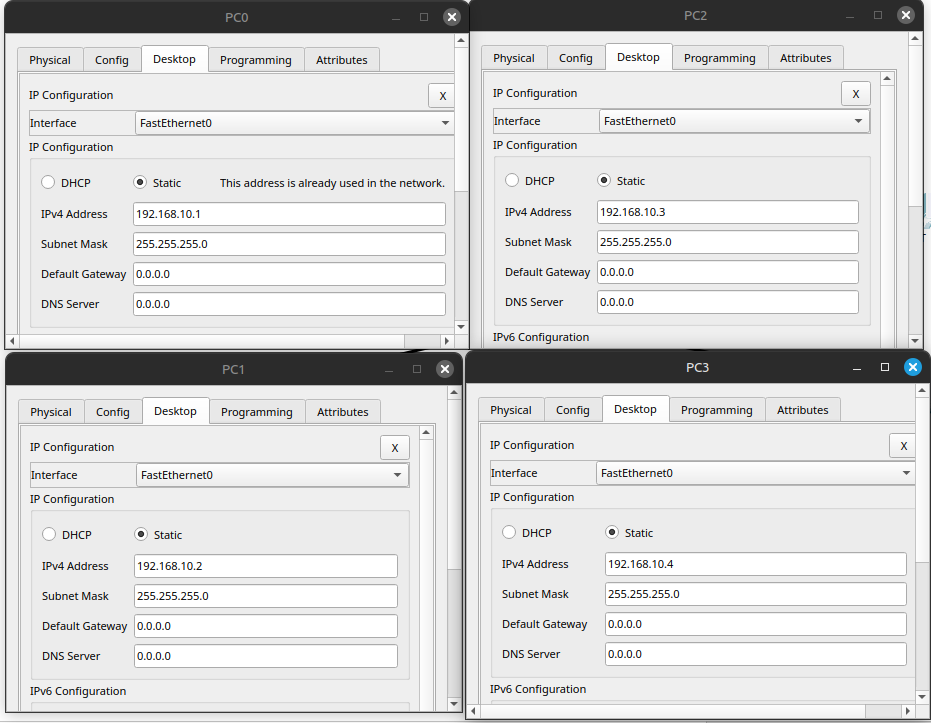Switch to Physical tab in PC3 window
931x723 pixels.
coord(511,410)
